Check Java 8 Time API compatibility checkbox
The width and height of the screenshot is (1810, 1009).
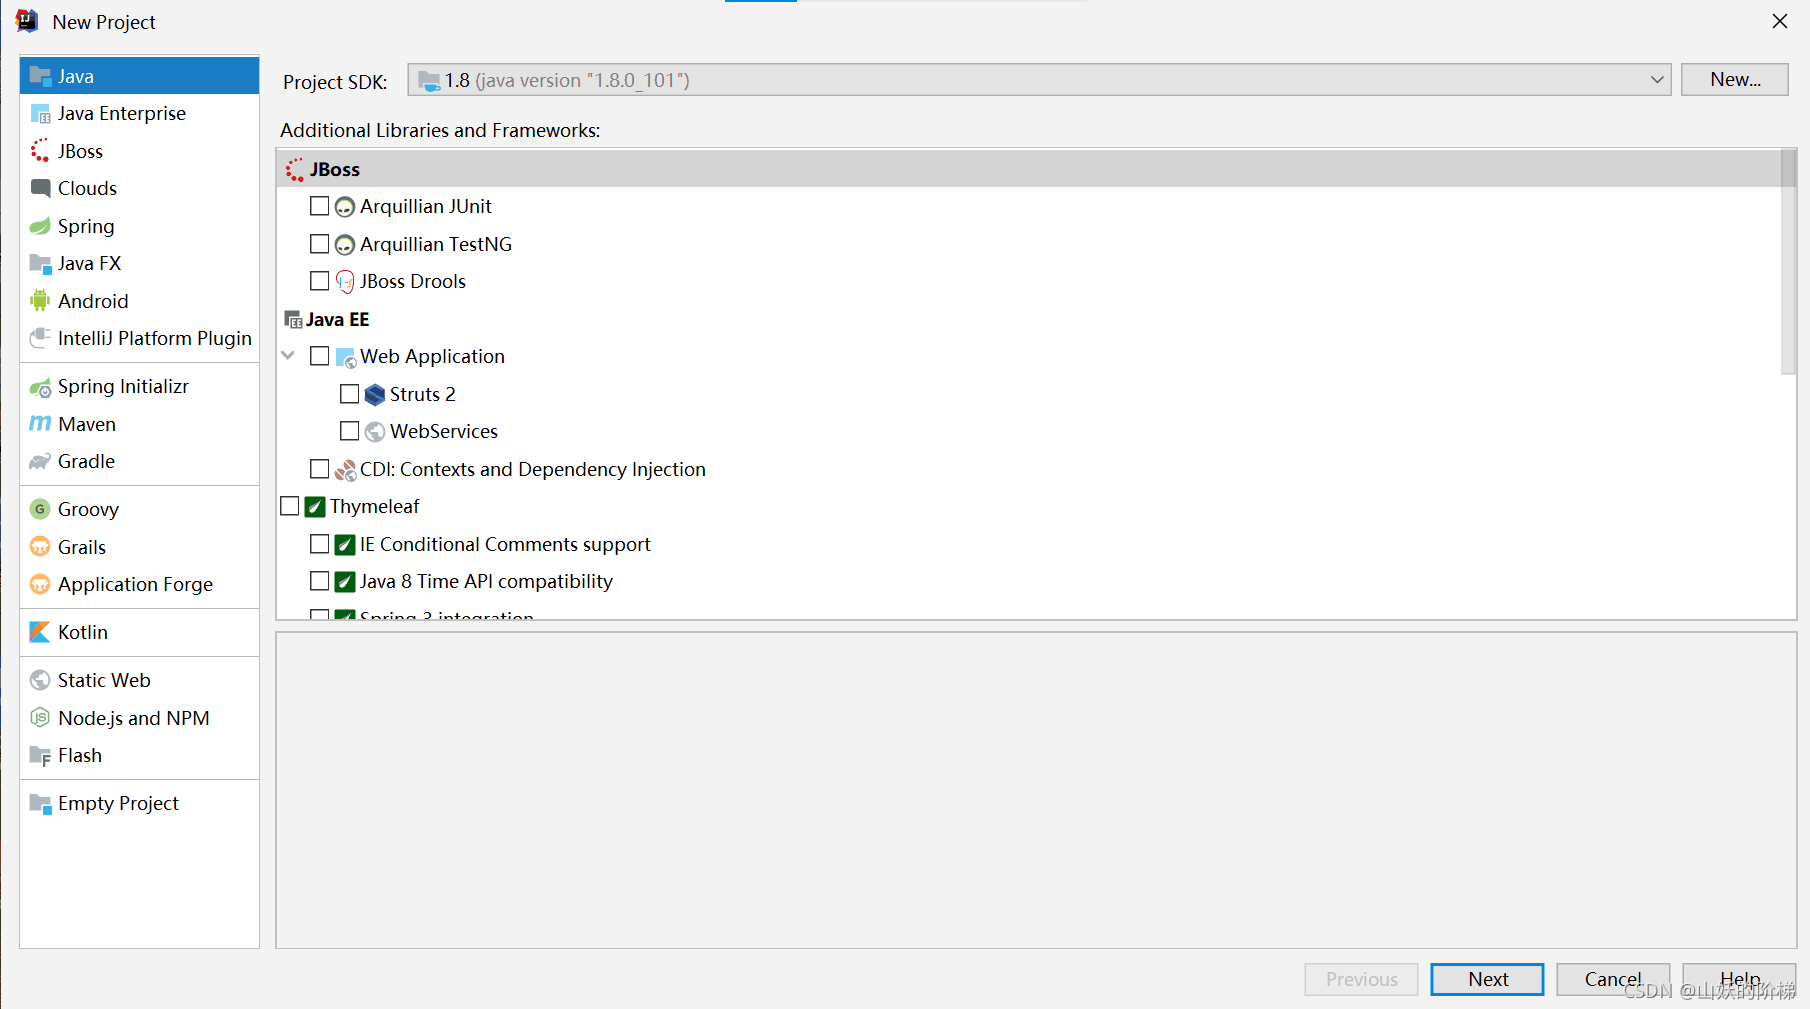coord(320,581)
